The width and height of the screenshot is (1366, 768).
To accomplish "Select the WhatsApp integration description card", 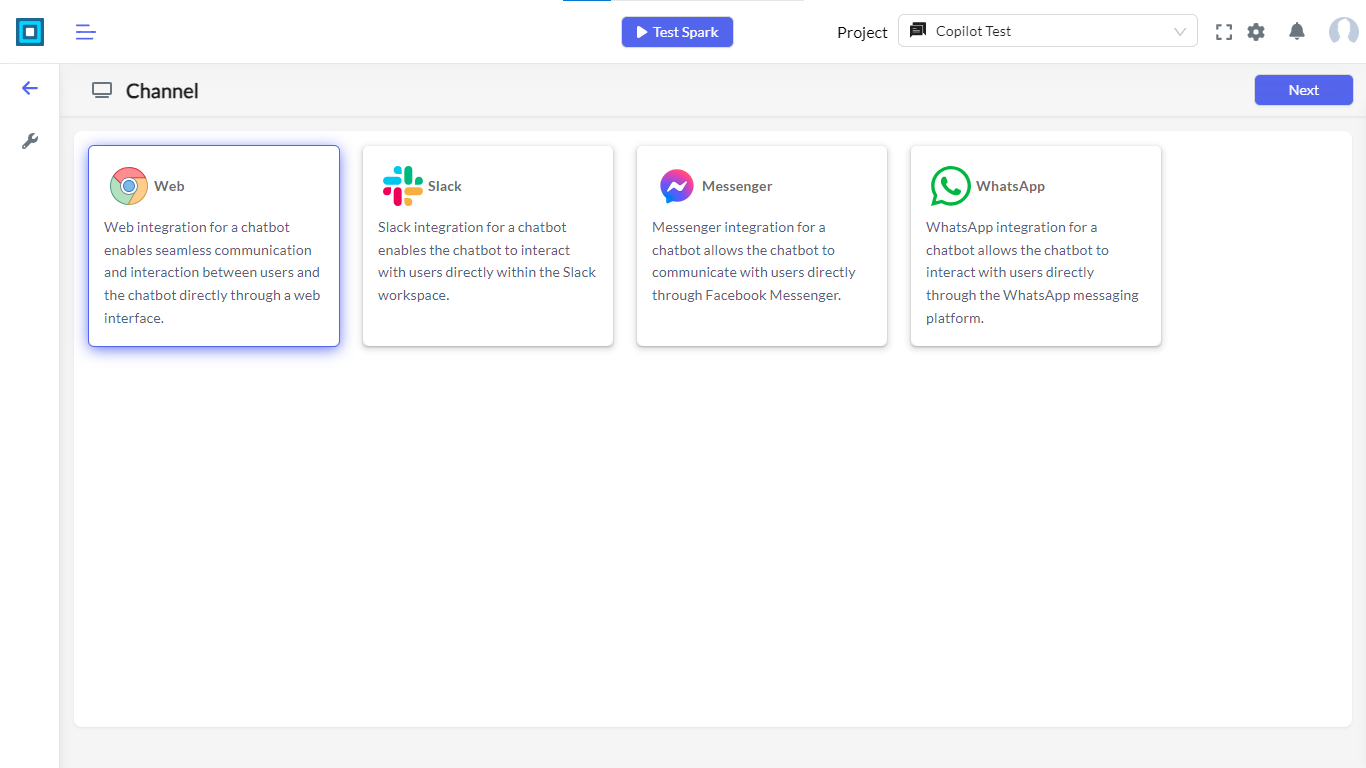I will pos(1036,246).
